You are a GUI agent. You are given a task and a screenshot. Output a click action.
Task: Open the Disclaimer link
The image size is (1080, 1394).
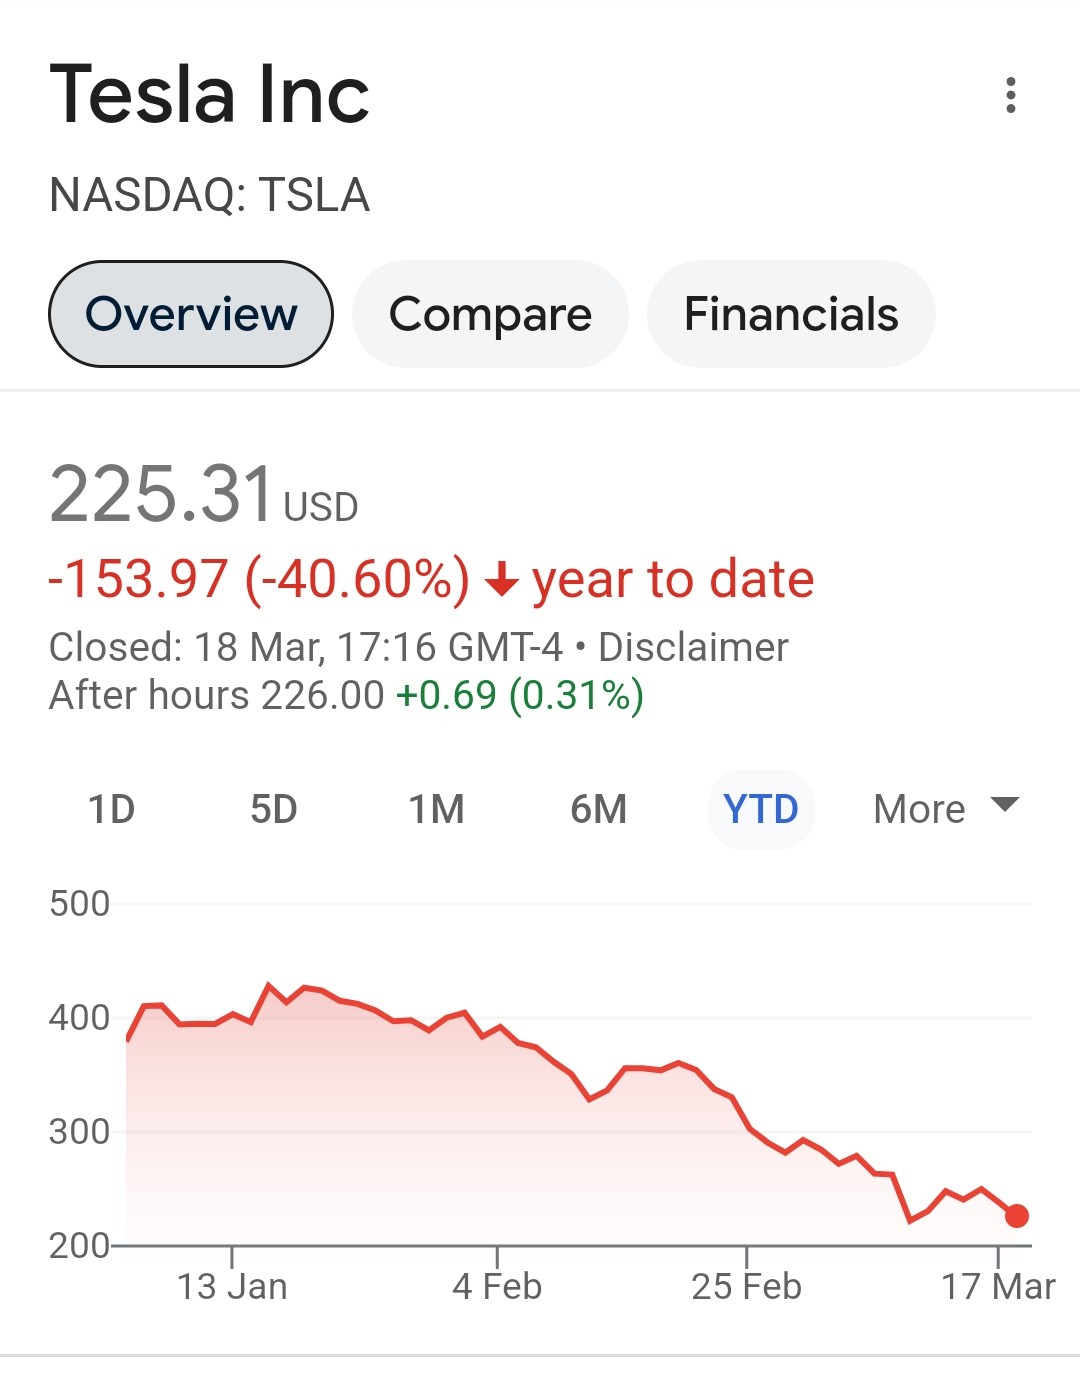693,647
